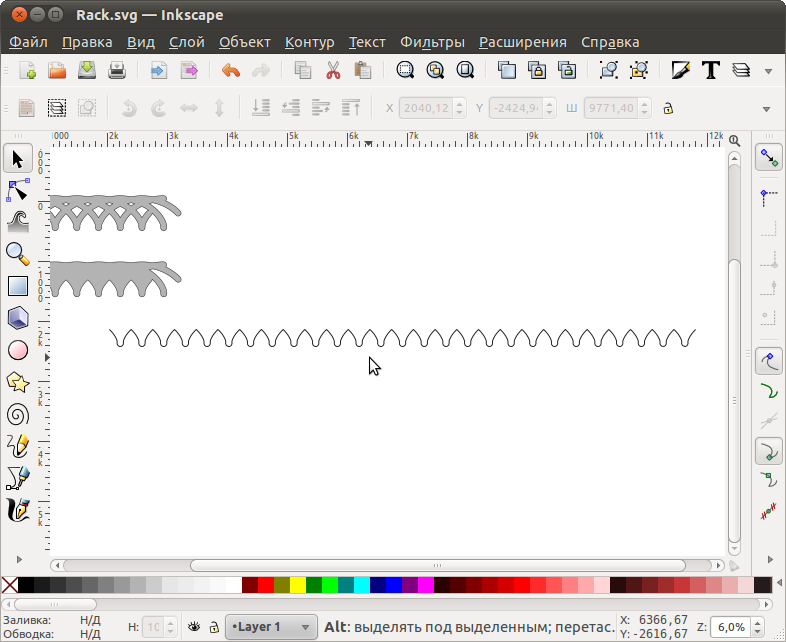The image size is (786, 642).
Task: Toggle Layer 1 visibility eye
Action: (x=194, y=626)
